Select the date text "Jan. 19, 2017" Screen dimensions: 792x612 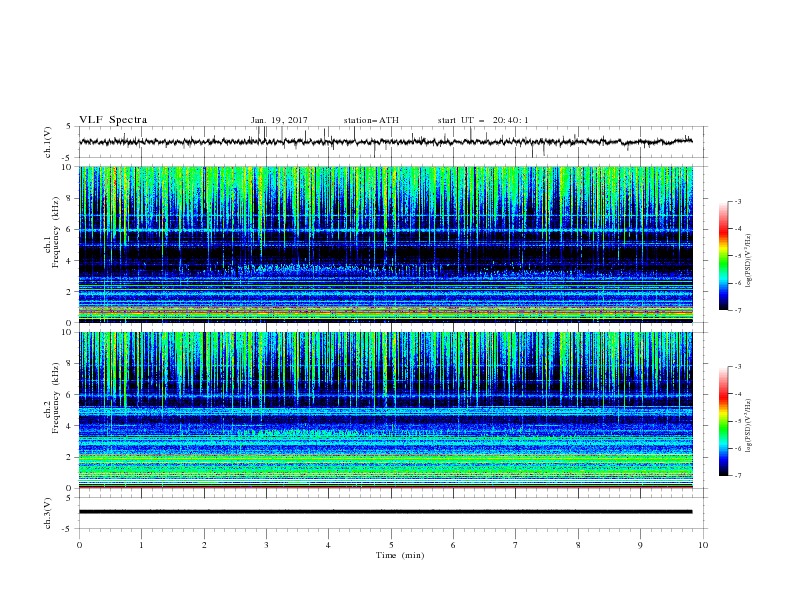tap(279, 120)
